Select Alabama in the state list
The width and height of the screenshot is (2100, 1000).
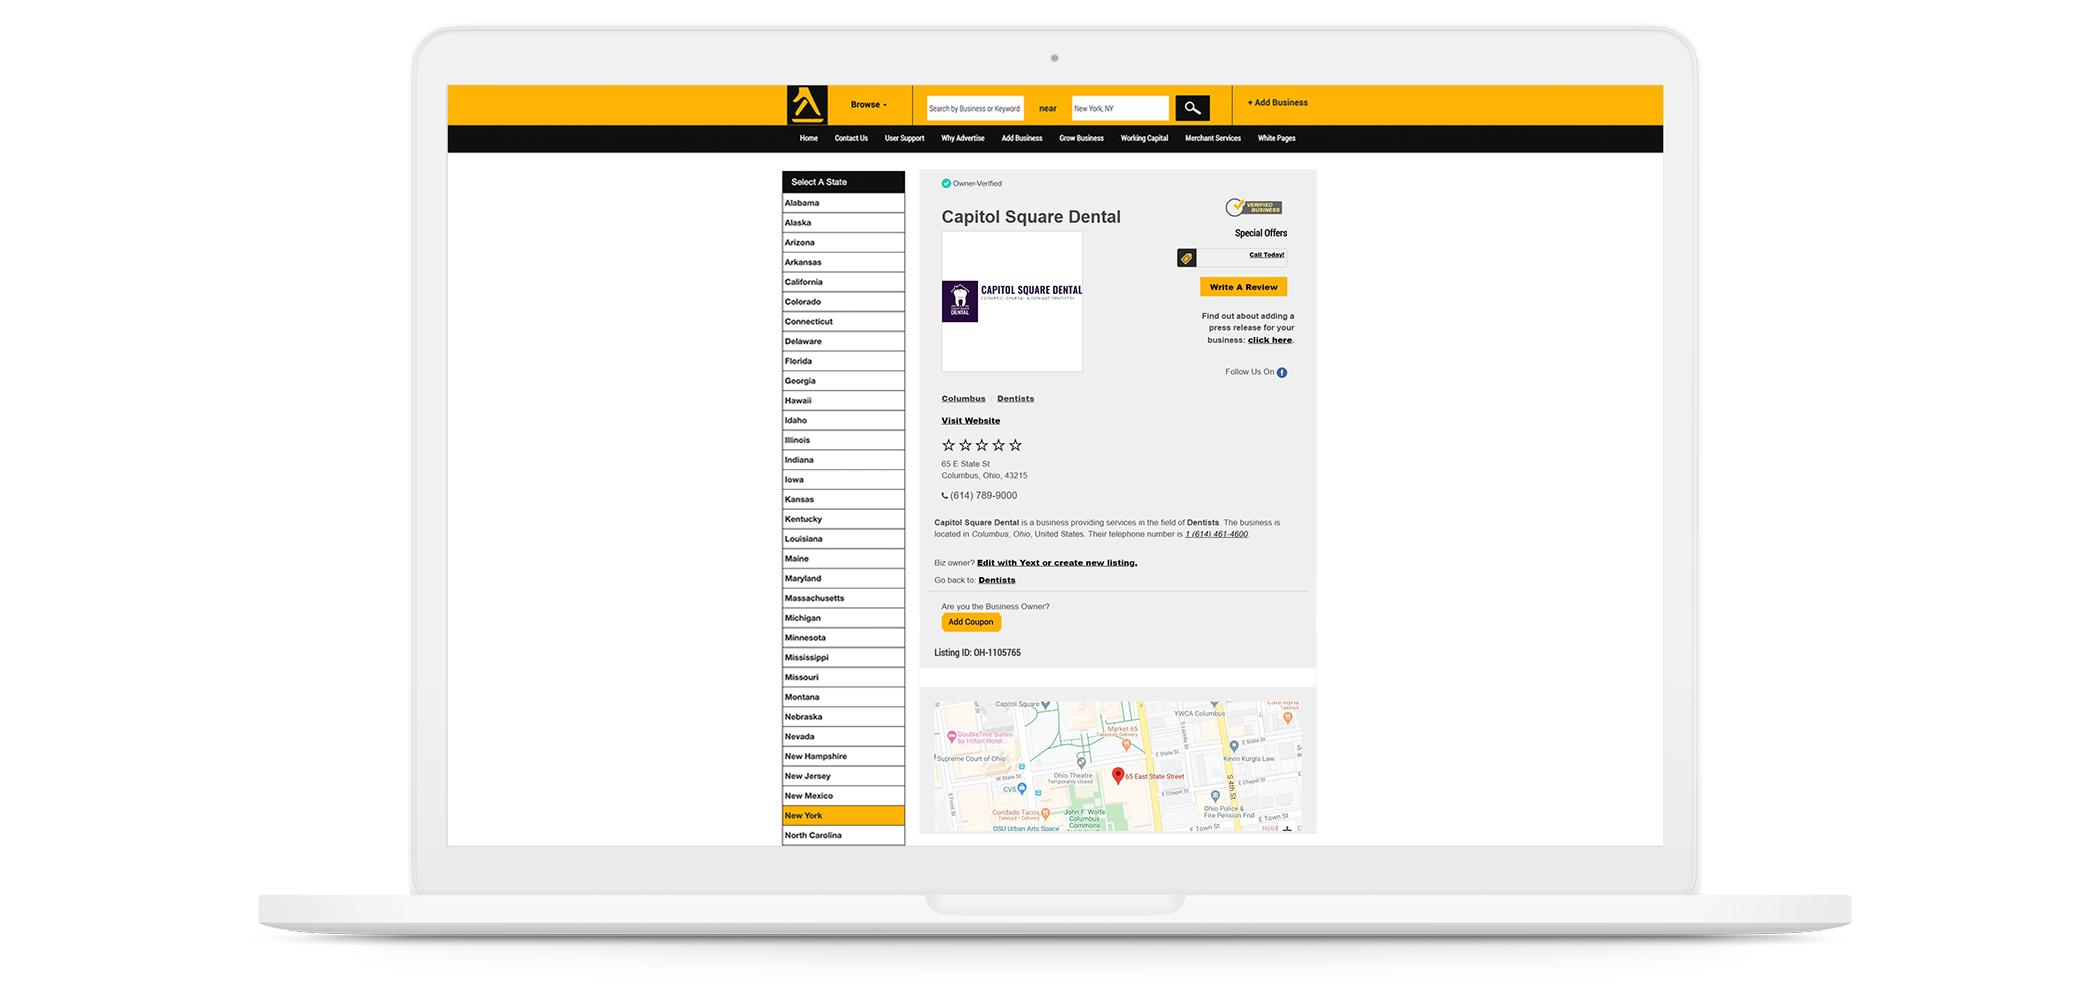[x=843, y=203]
